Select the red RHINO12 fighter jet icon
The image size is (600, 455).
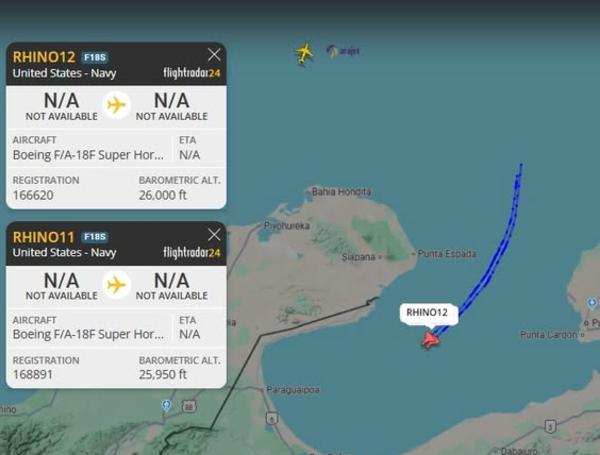coord(430,340)
